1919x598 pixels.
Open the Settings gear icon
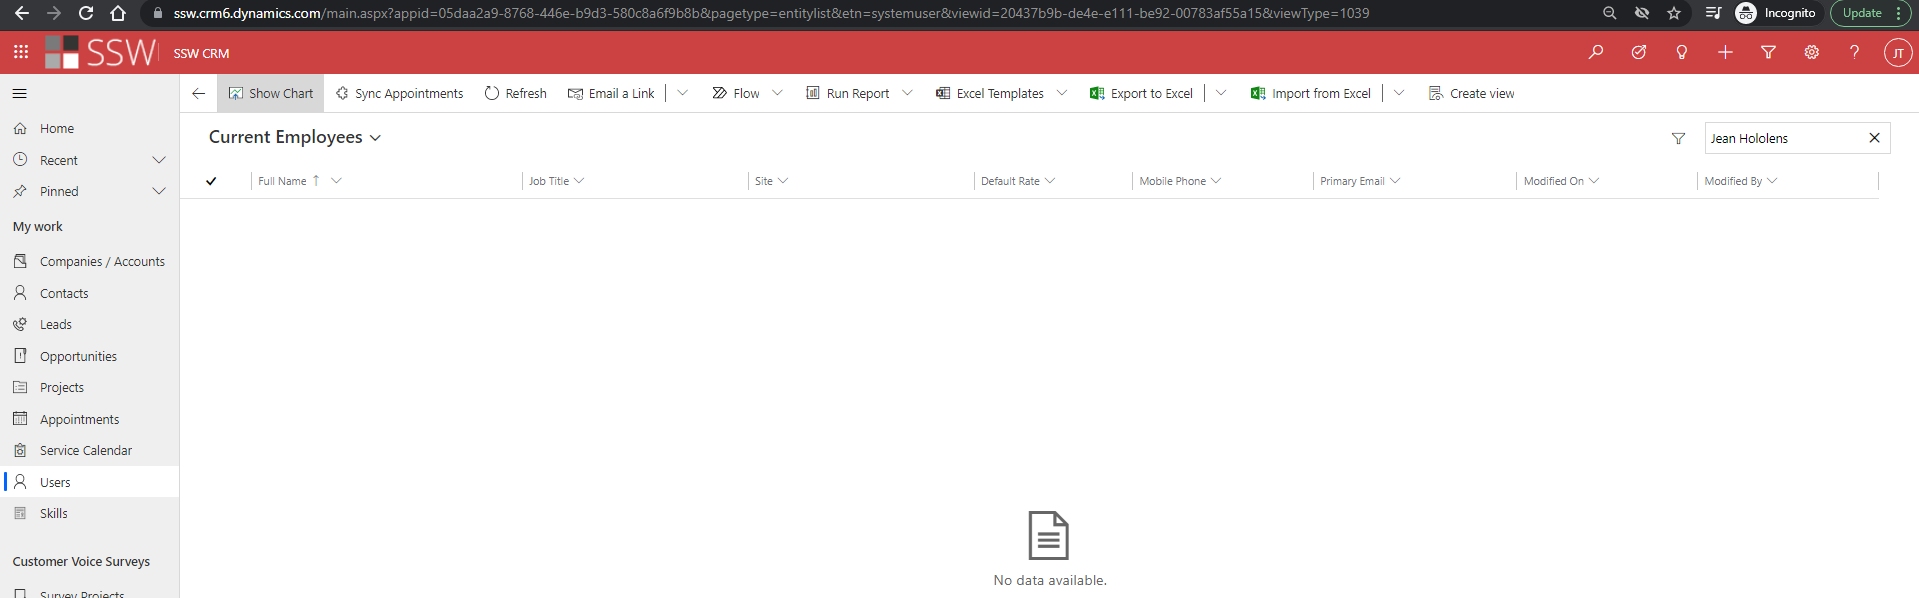pos(1811,52)
